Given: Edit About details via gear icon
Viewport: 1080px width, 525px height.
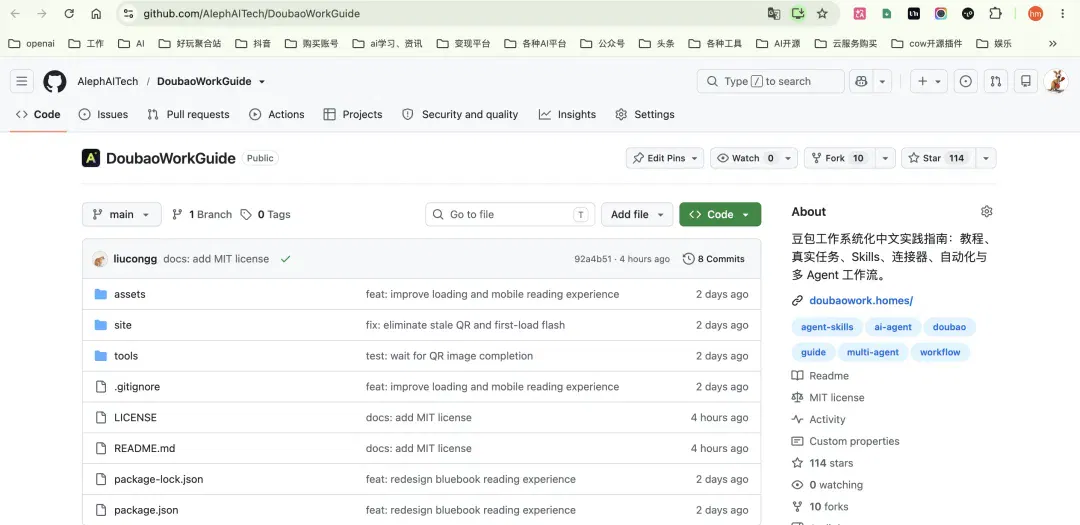Looking at the screenshot, I should (986, 212).
